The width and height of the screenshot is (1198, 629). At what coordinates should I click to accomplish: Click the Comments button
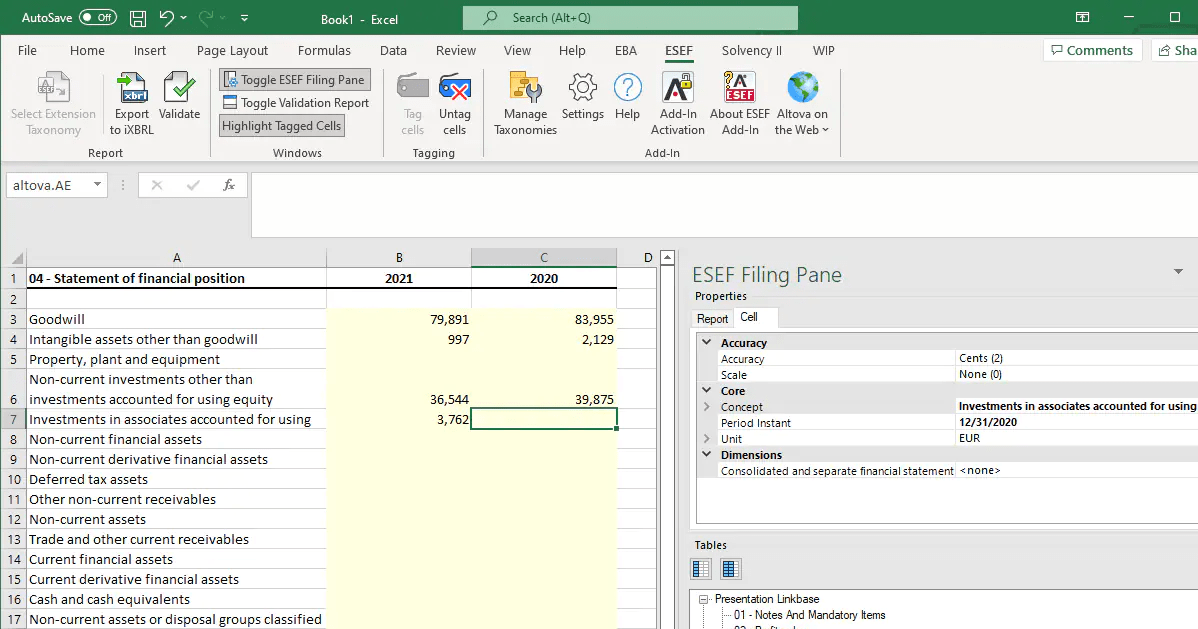pyautogui.click(x=1092, y=50)
